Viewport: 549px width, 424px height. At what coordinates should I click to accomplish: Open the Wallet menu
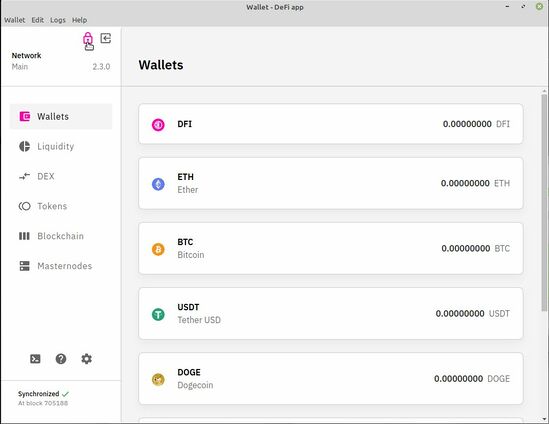pos(14,20)
